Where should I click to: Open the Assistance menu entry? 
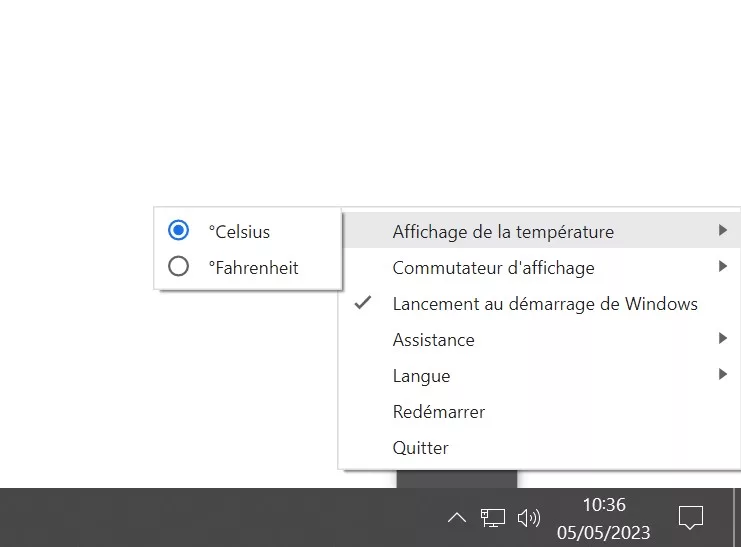pos(433,339)
